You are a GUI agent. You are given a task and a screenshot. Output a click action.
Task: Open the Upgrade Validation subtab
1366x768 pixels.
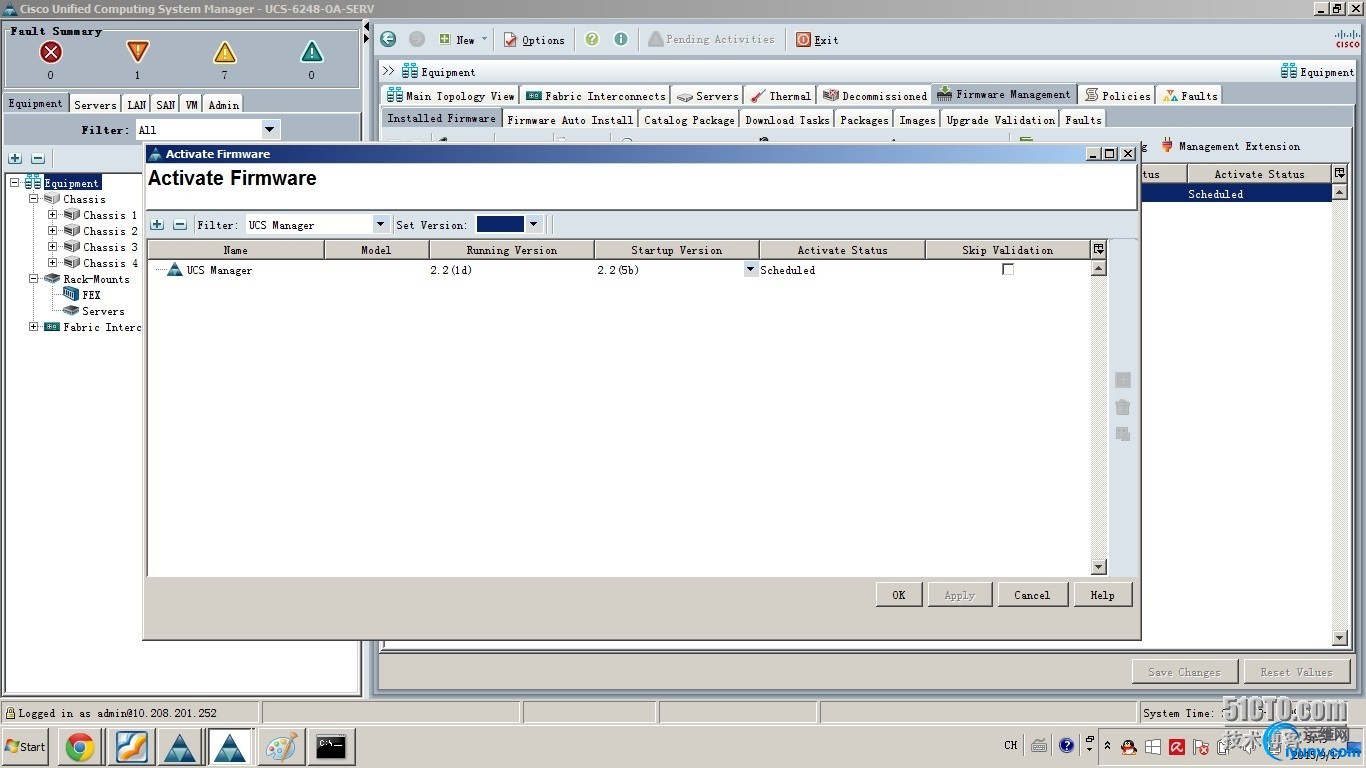pos(1000,120)
